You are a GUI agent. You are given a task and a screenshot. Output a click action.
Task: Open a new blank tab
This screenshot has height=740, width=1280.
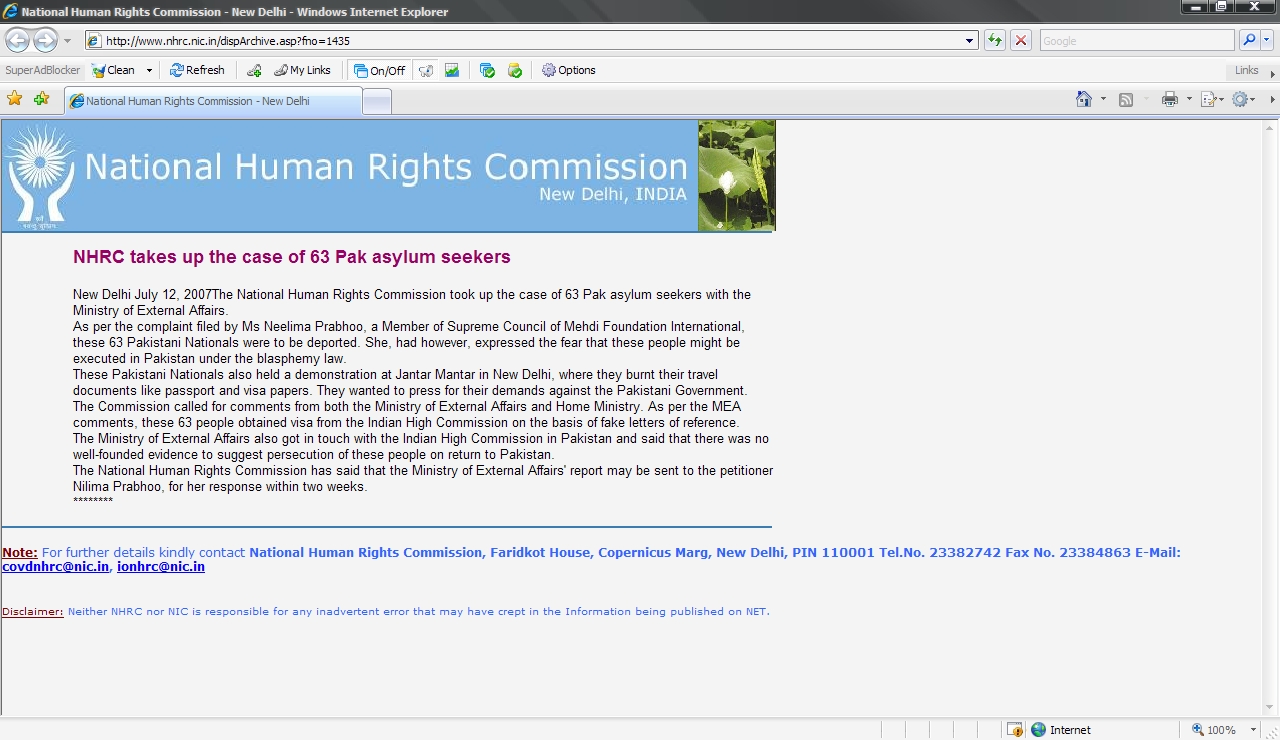[376, 101]
